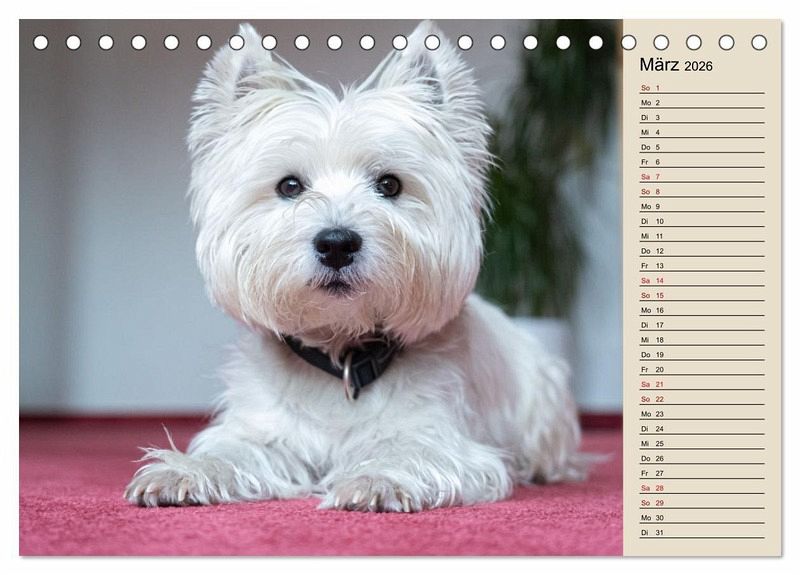The image size is (800, 575).
Task: Select the last row, Di 31
Action: point(701,533)
